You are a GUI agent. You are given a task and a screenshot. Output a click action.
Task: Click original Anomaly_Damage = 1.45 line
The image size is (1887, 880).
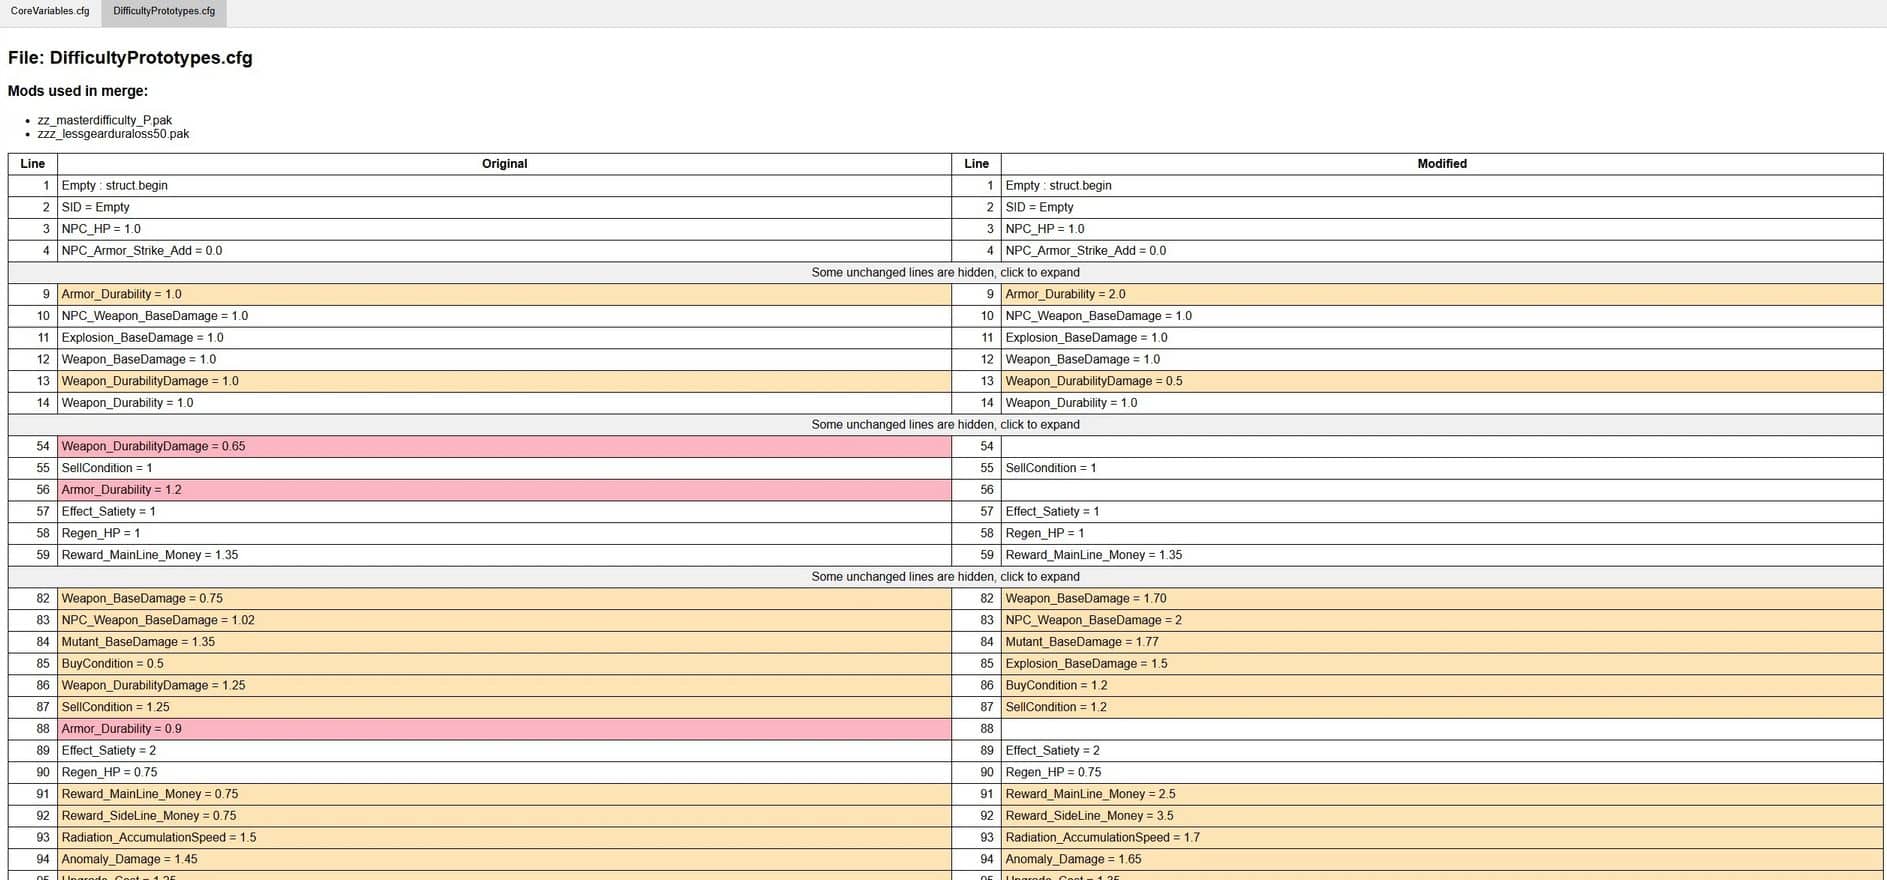click(129, 859)
